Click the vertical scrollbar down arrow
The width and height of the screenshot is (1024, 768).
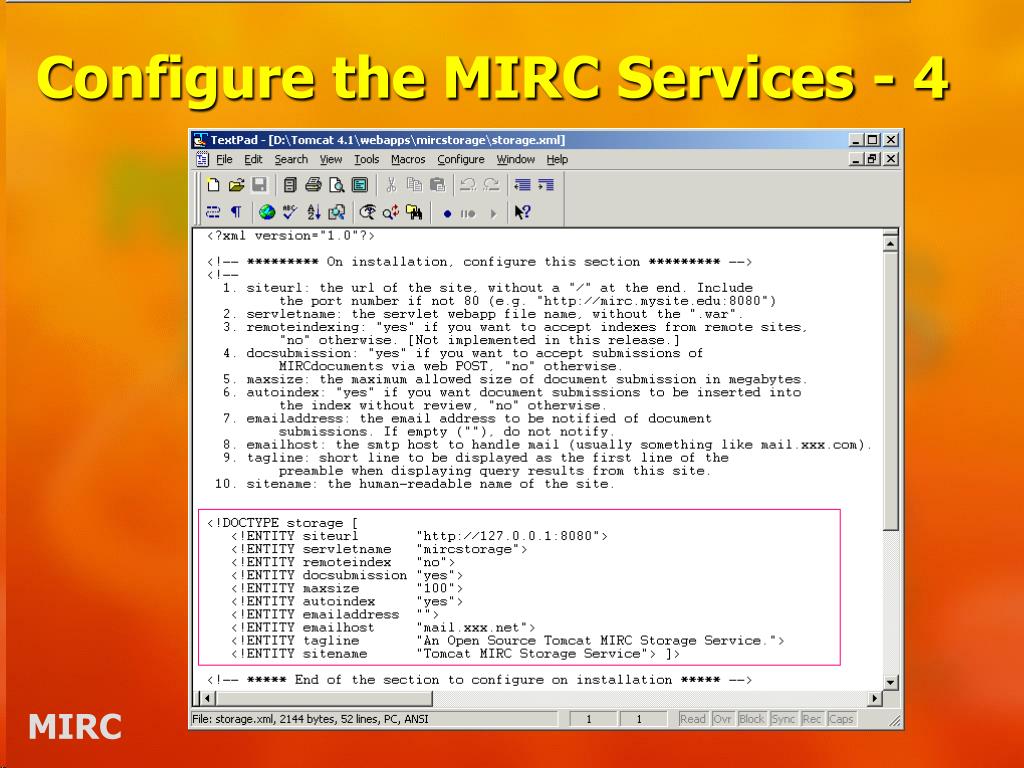click(x=890, y=682)
